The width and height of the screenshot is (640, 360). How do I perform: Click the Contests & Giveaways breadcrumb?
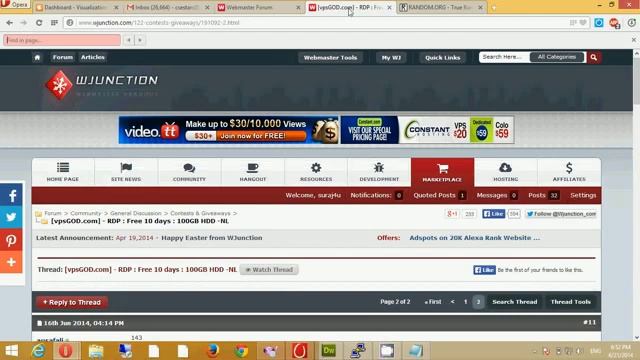click(x=200, y=213)
